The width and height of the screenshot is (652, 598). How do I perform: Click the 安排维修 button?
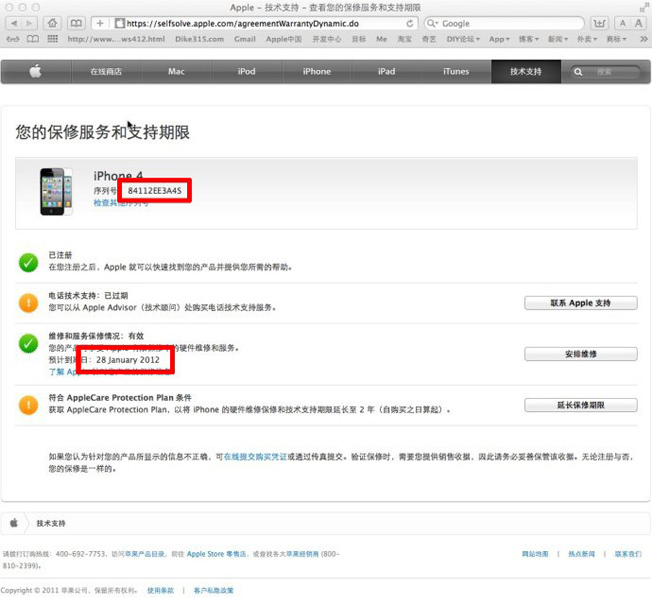pyautogui.click(x=580, y=354)
